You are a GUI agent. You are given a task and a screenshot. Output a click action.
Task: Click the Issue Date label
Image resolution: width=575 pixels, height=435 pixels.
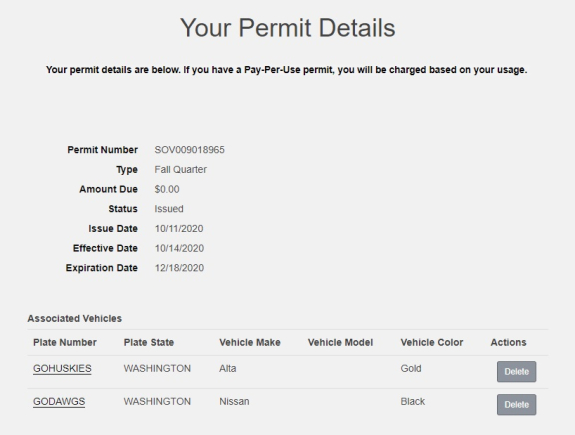(113, 229)
